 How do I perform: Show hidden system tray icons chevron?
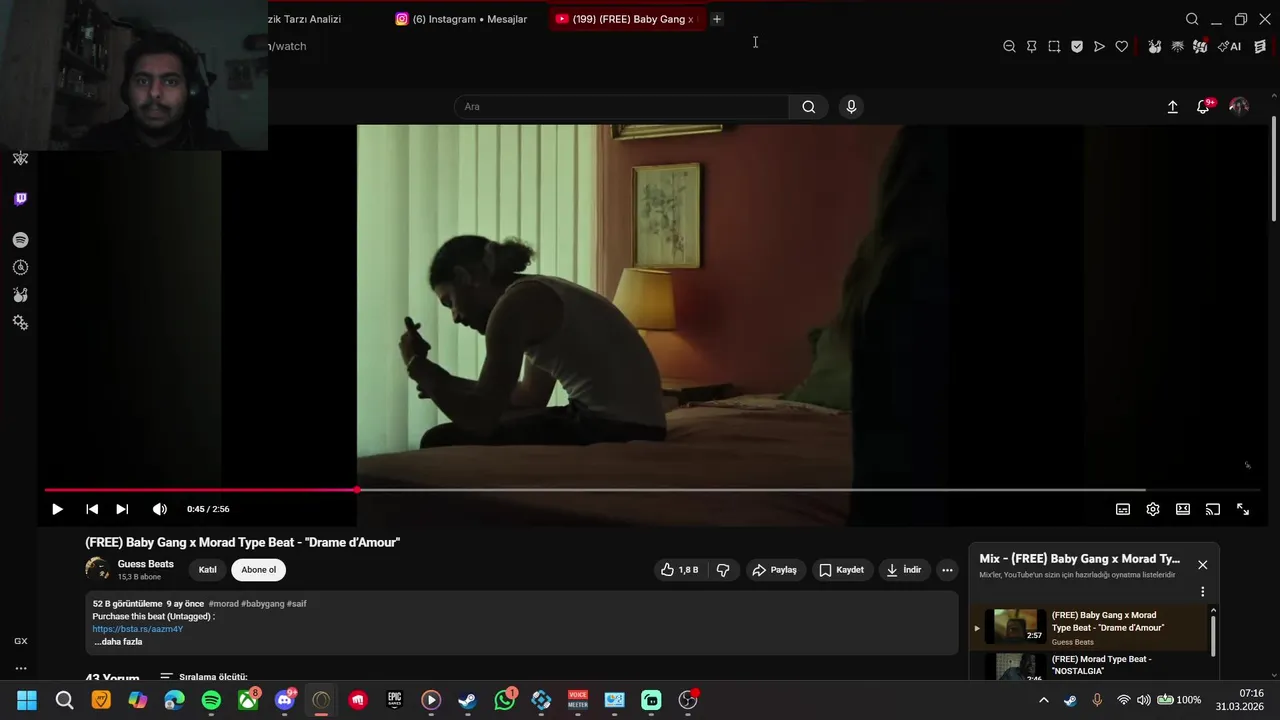coord(1044,700)
